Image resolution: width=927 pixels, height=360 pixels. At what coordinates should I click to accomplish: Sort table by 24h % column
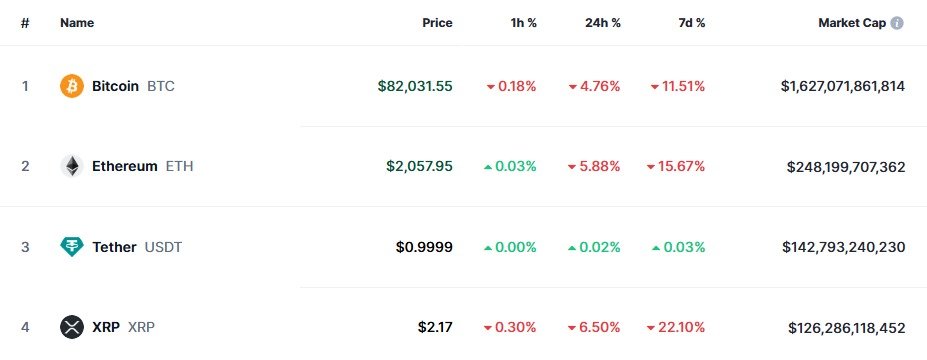(602, 23)
